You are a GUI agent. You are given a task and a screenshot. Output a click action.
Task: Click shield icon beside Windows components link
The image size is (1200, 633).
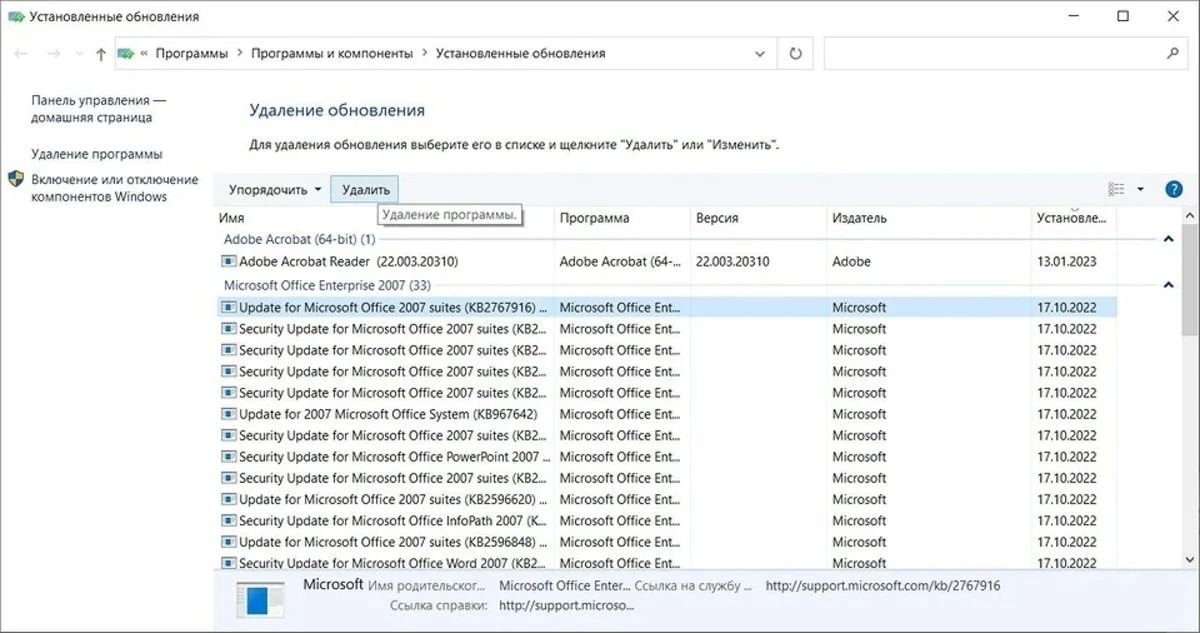17,179
